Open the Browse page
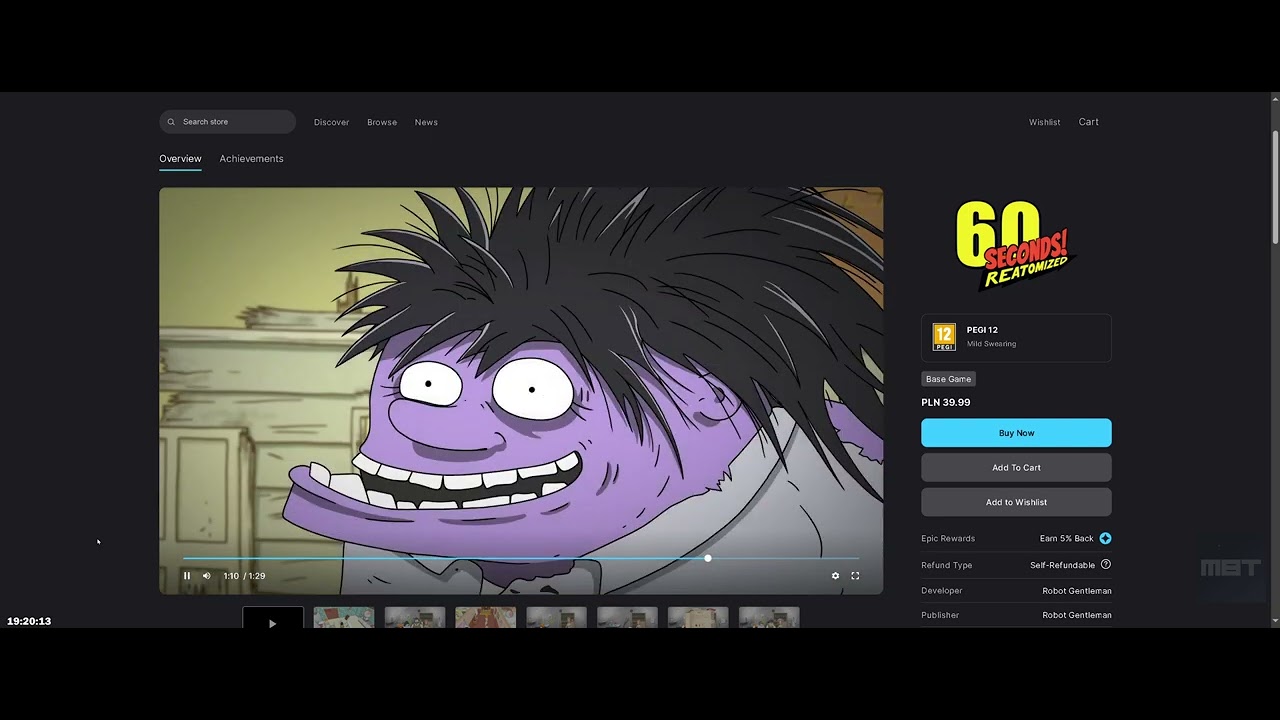The height and width of the screenshot is (720, 1280). pos(382,122)
